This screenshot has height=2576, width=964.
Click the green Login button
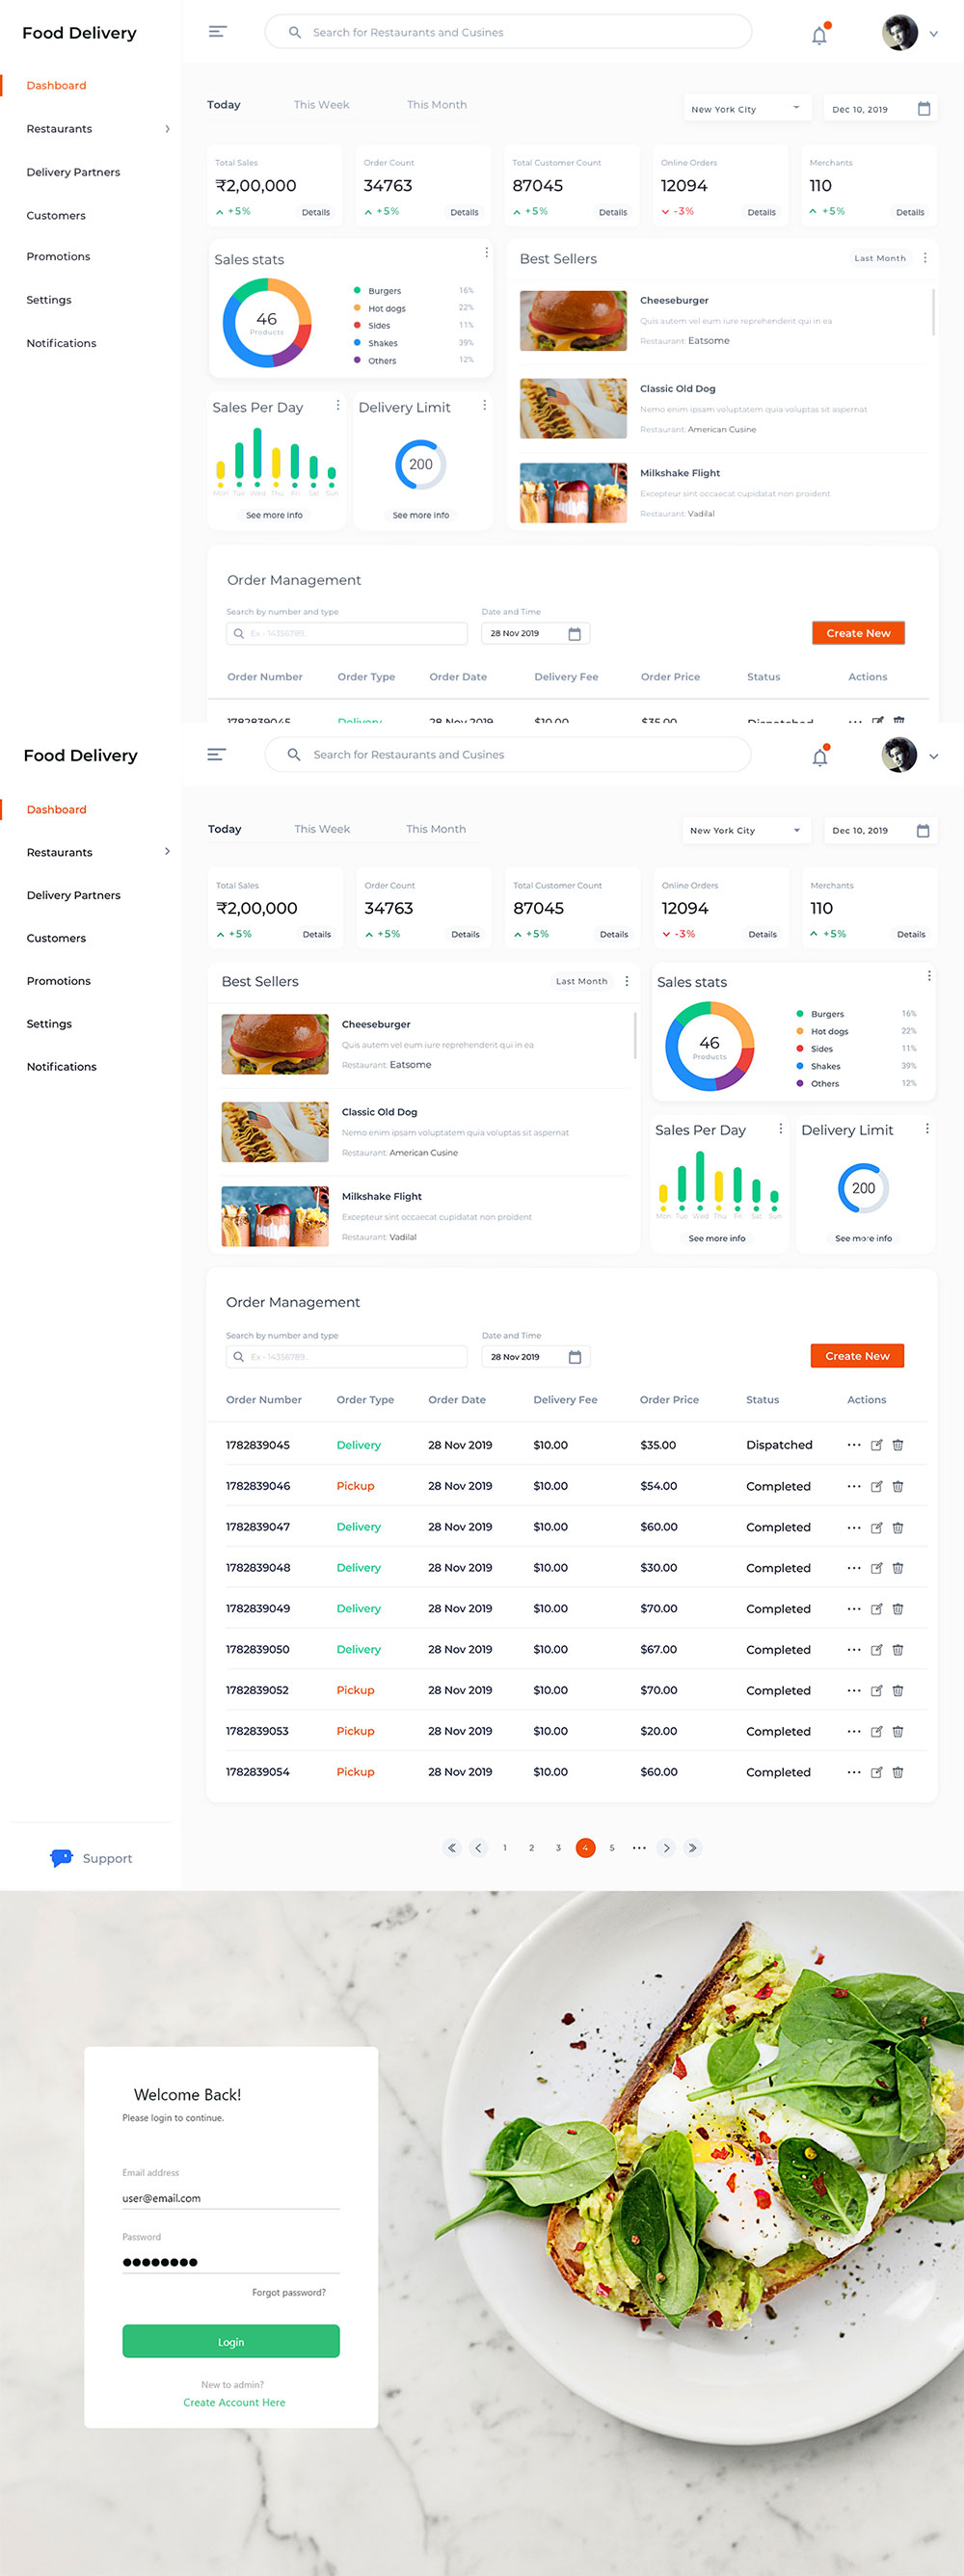coord(231,2341)
